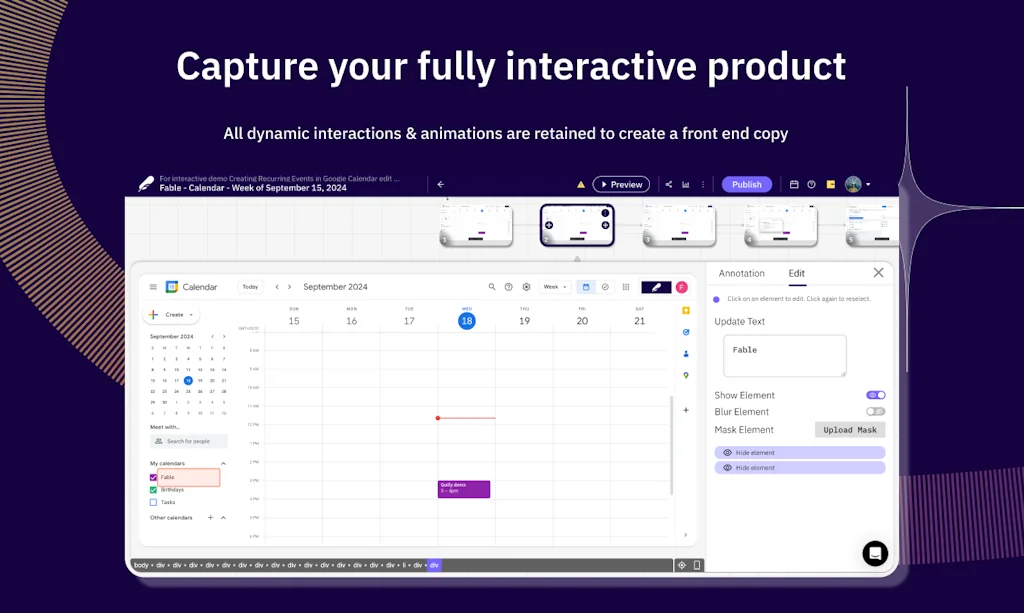Select the Edit tab
This screenshot has height=613, width=1024.
coord(796,273)
